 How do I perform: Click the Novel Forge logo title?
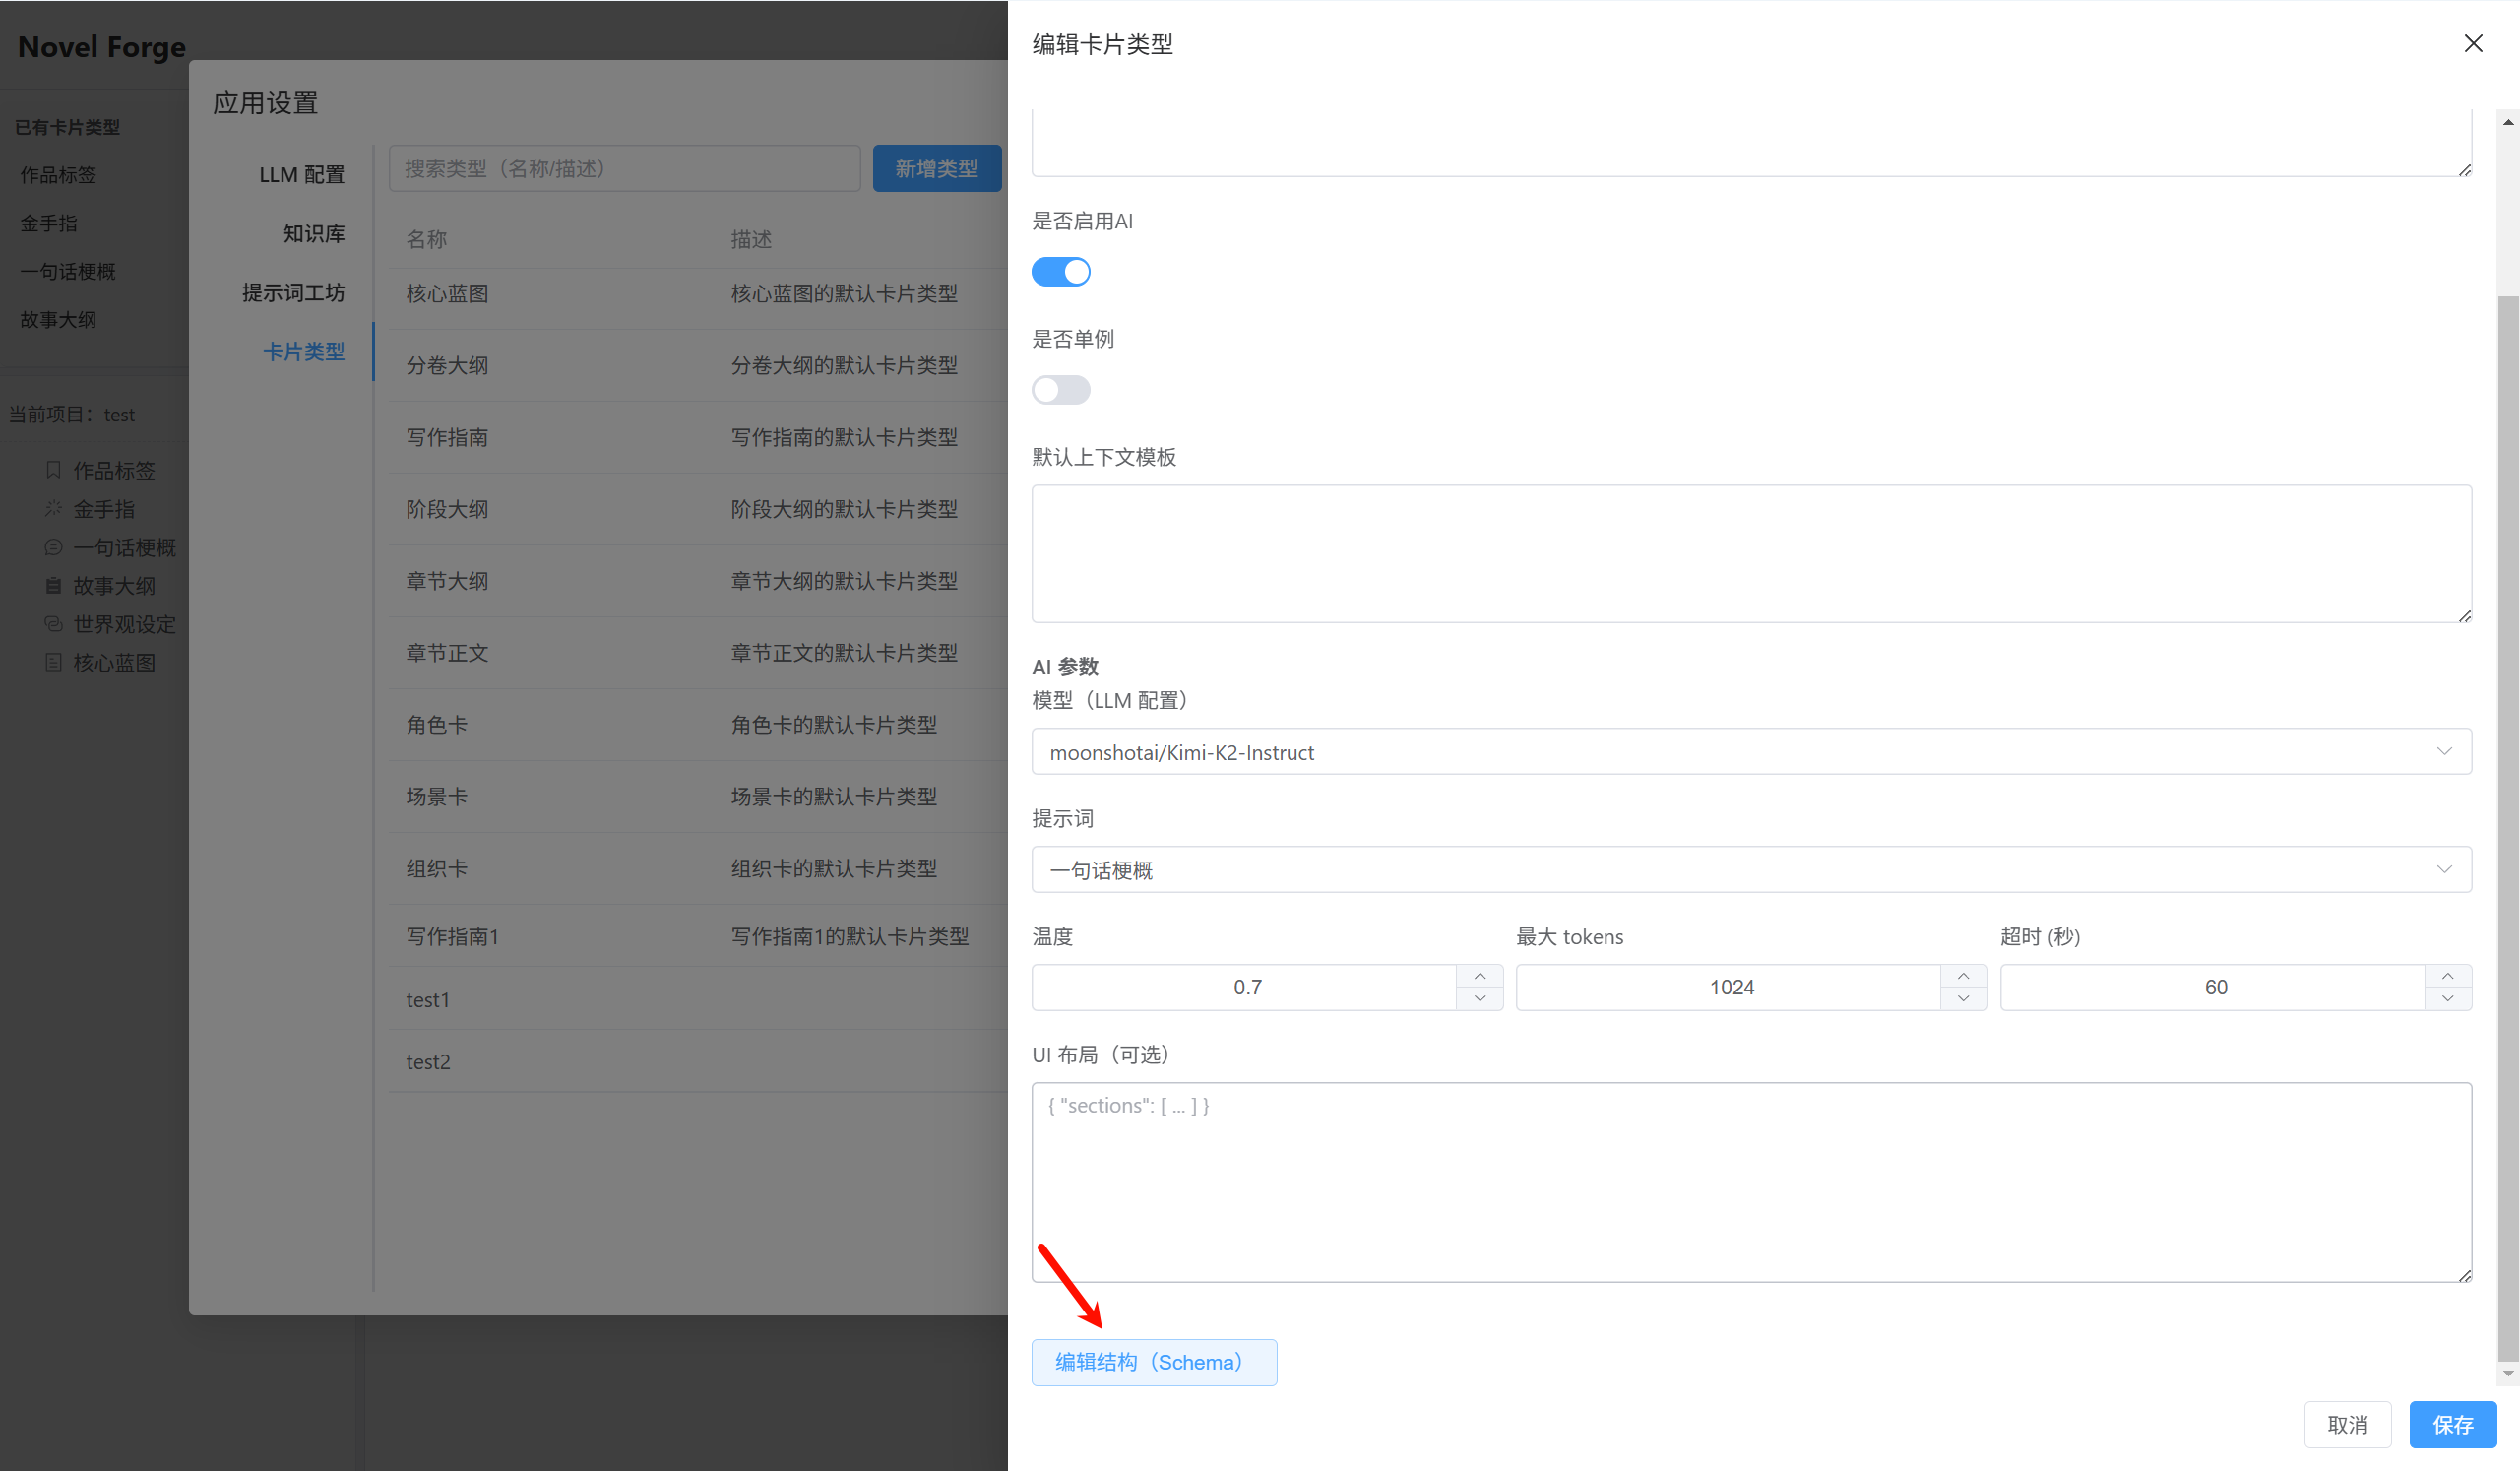coord(102,47)
